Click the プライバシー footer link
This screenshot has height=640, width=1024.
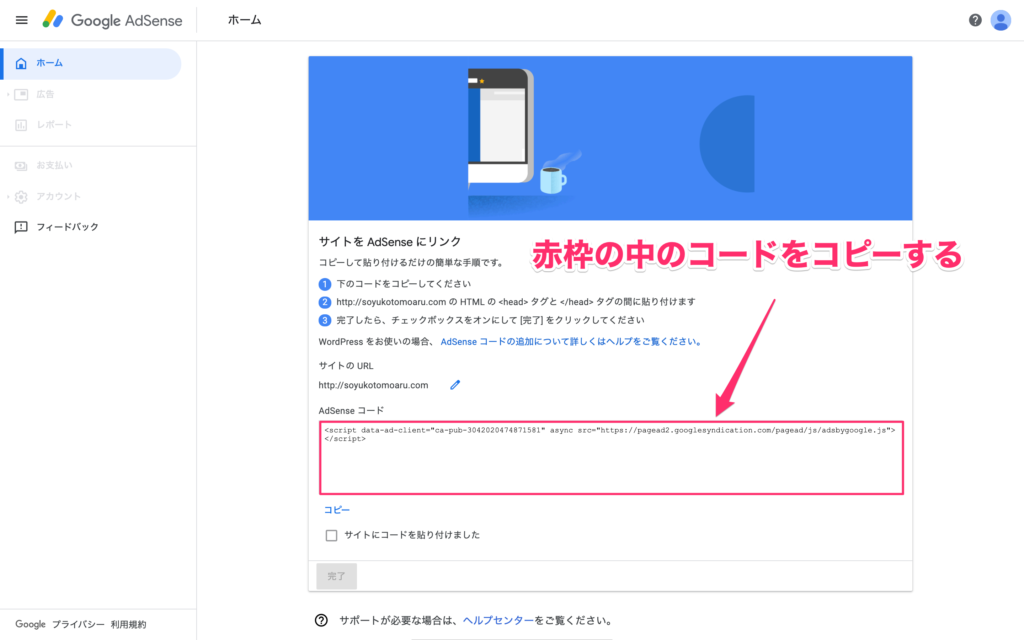pos(78,624)
